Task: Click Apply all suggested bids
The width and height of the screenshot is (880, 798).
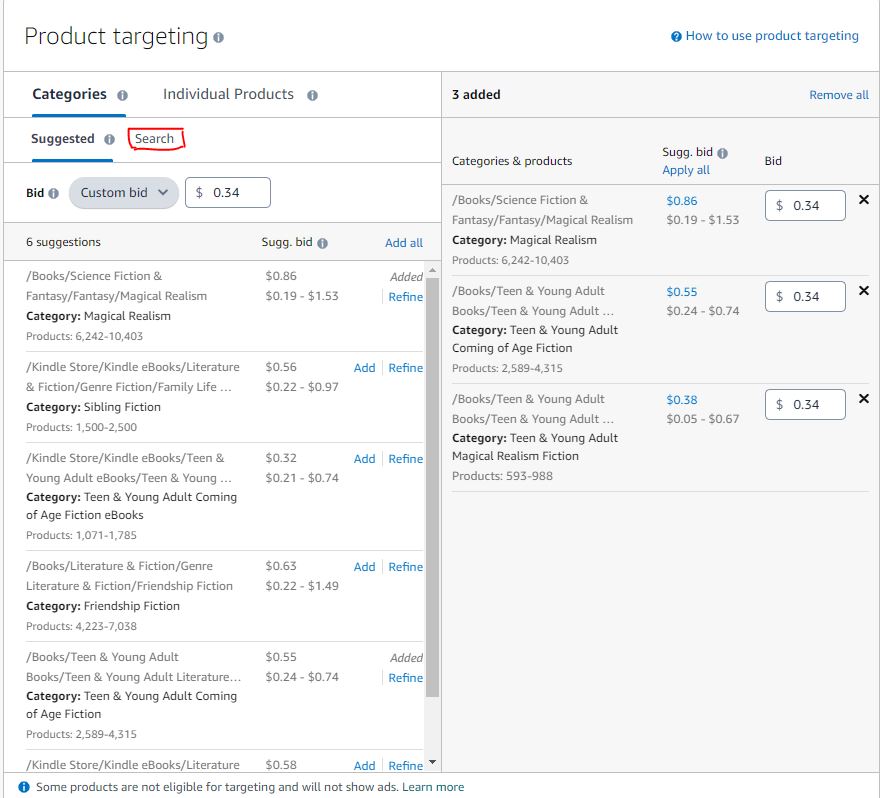Action: pyautogui.click(x=686, y=170)
